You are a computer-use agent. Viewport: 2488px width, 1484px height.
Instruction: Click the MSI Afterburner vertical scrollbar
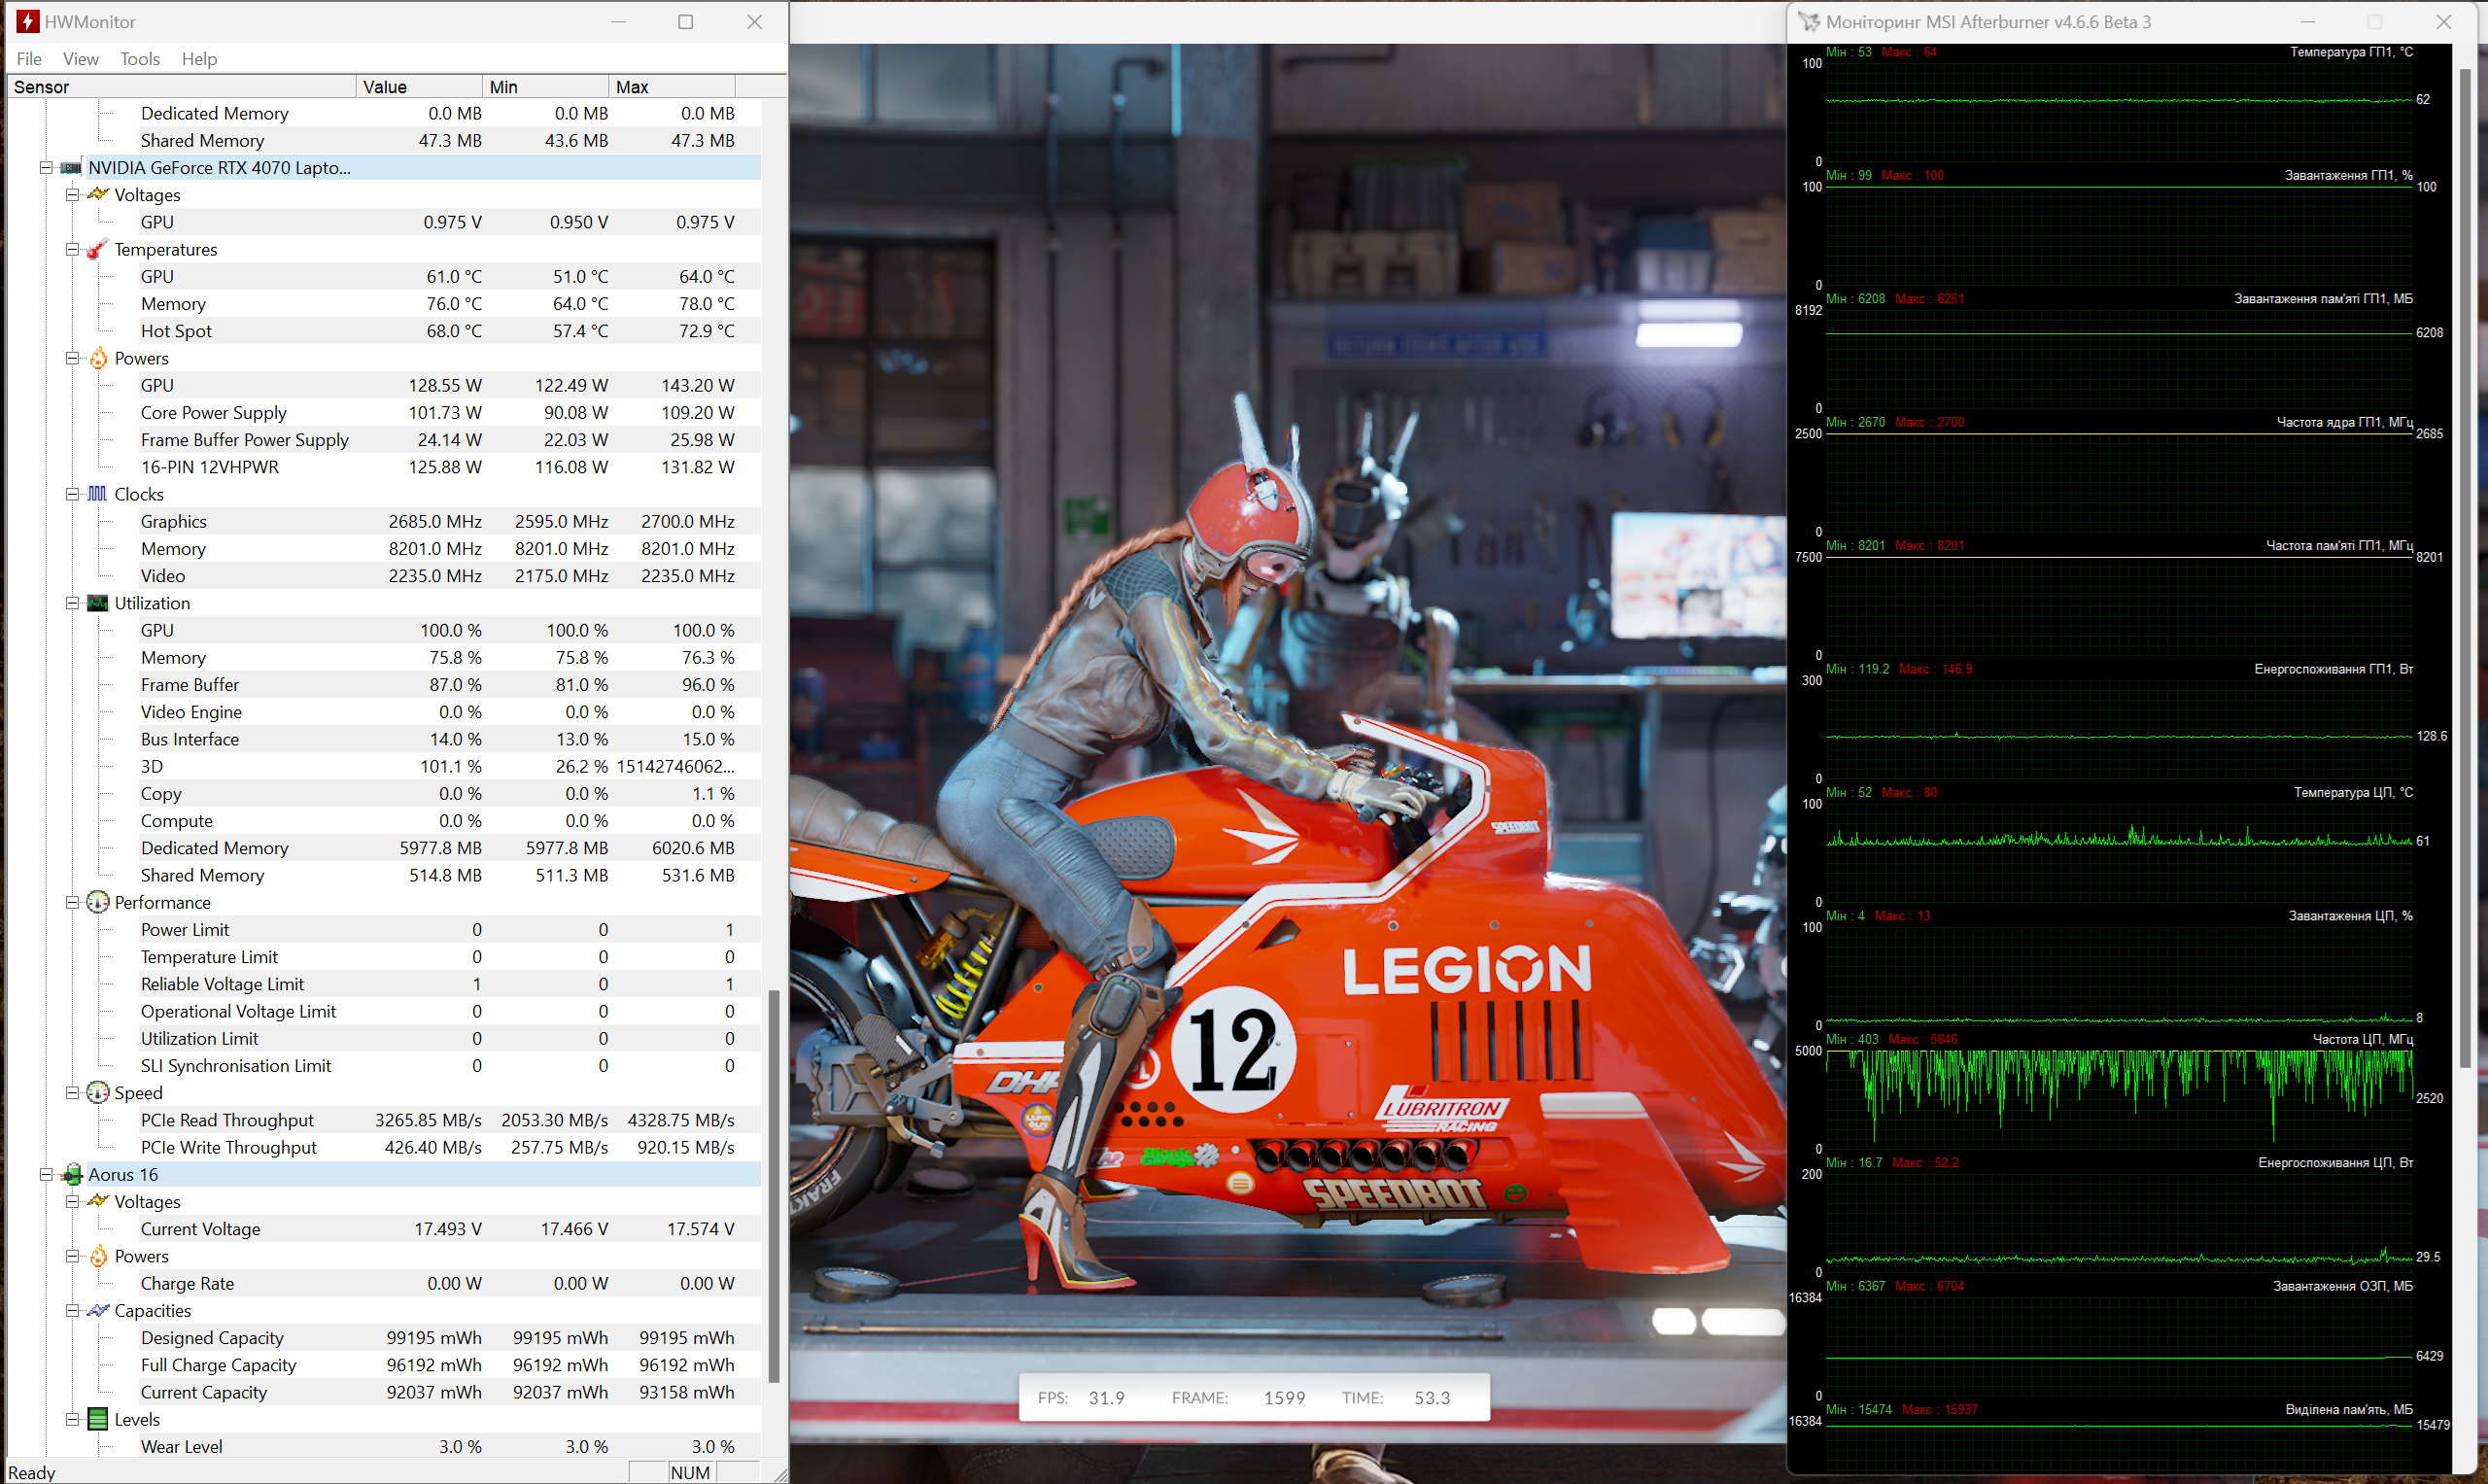coord(2465,568)
